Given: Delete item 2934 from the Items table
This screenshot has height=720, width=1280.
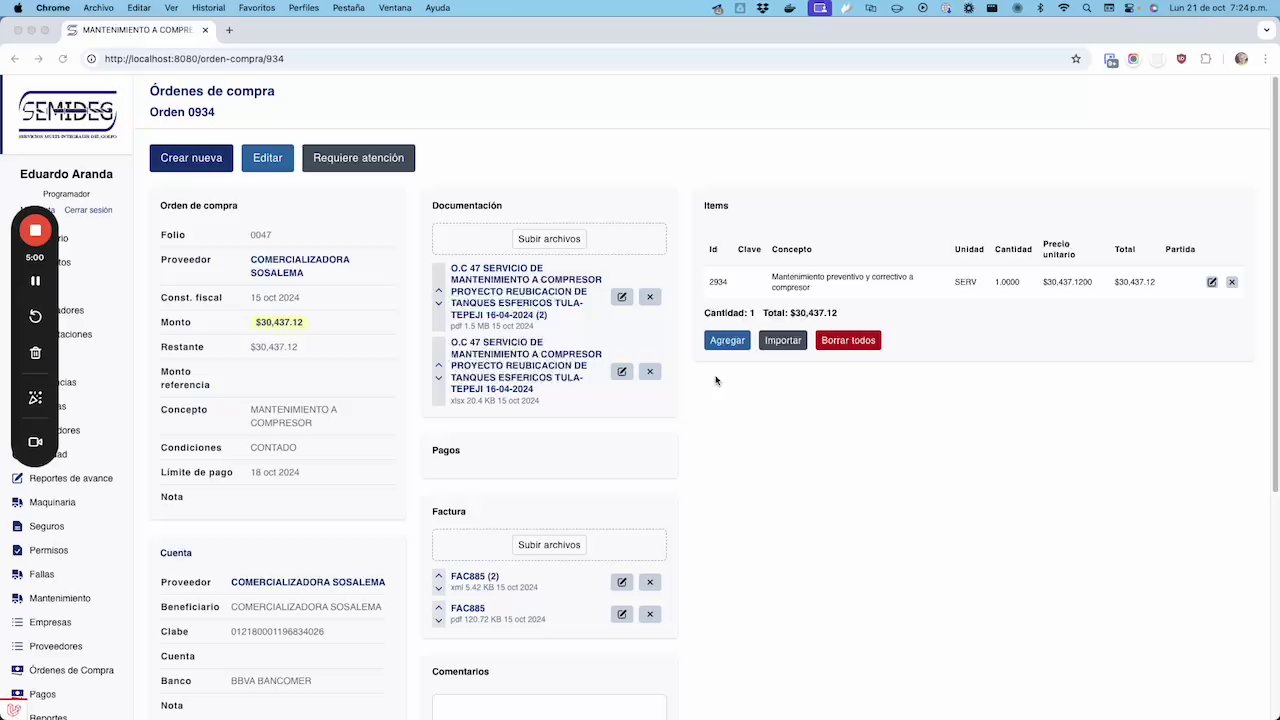Looking at the screenshot, I should pyautogui.click(x=1232, y=282).
